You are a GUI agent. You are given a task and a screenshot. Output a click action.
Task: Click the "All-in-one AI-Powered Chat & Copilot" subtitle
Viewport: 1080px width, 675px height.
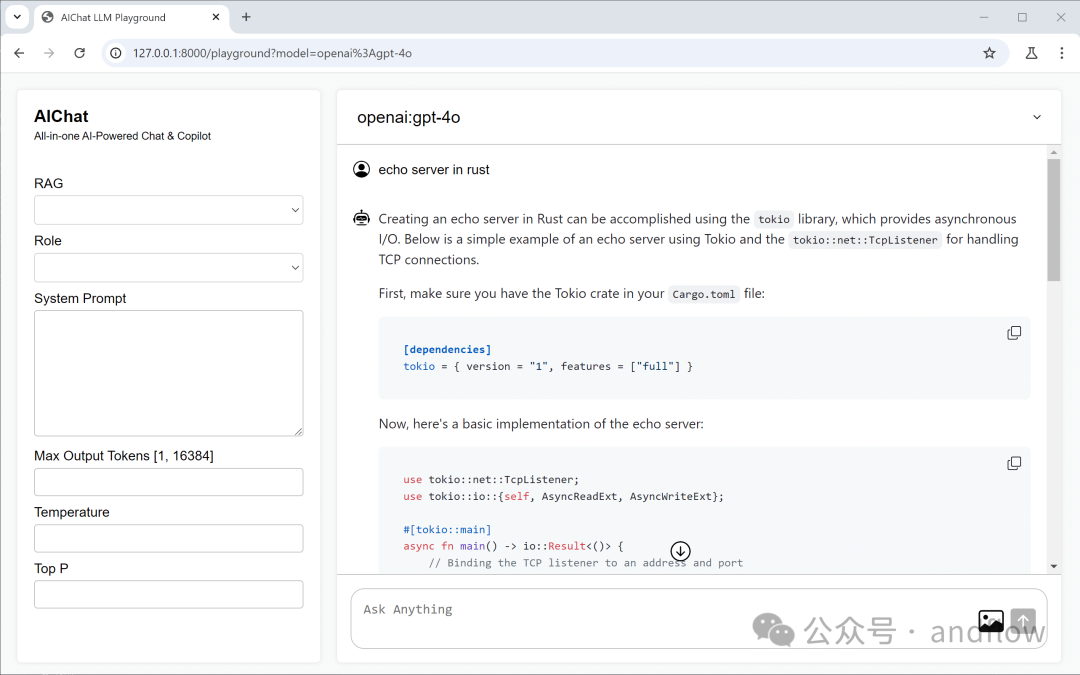123,136
